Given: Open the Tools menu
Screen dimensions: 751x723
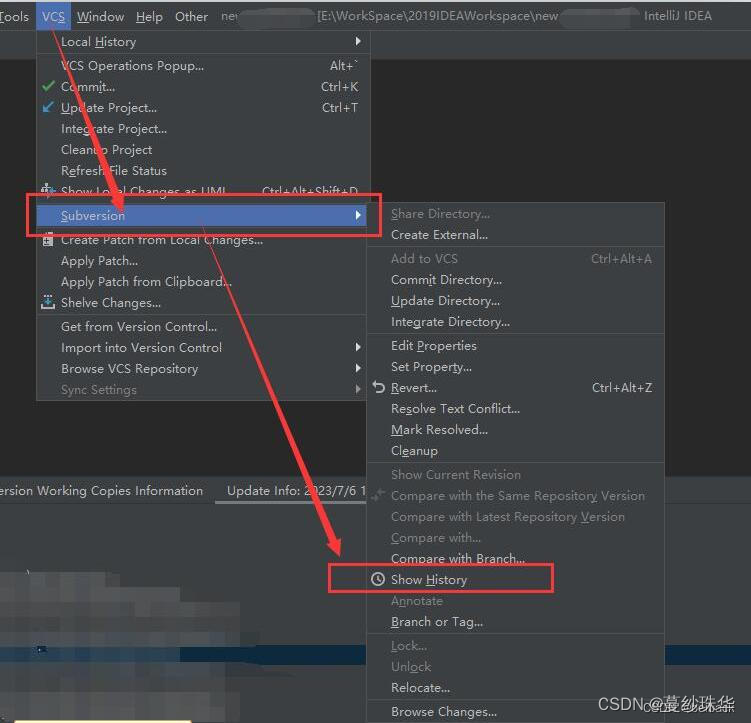Looking at the screenshot, I should point(14,17).
